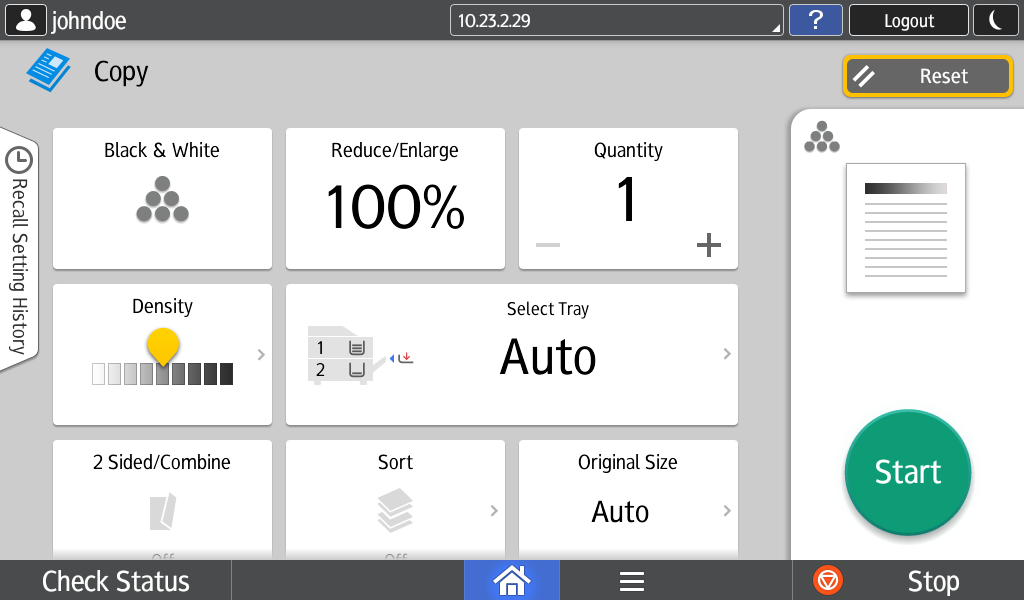Expand the Original Size options
The width and height of the screenshot is (1024, 600).
click(x=726, y=511)
